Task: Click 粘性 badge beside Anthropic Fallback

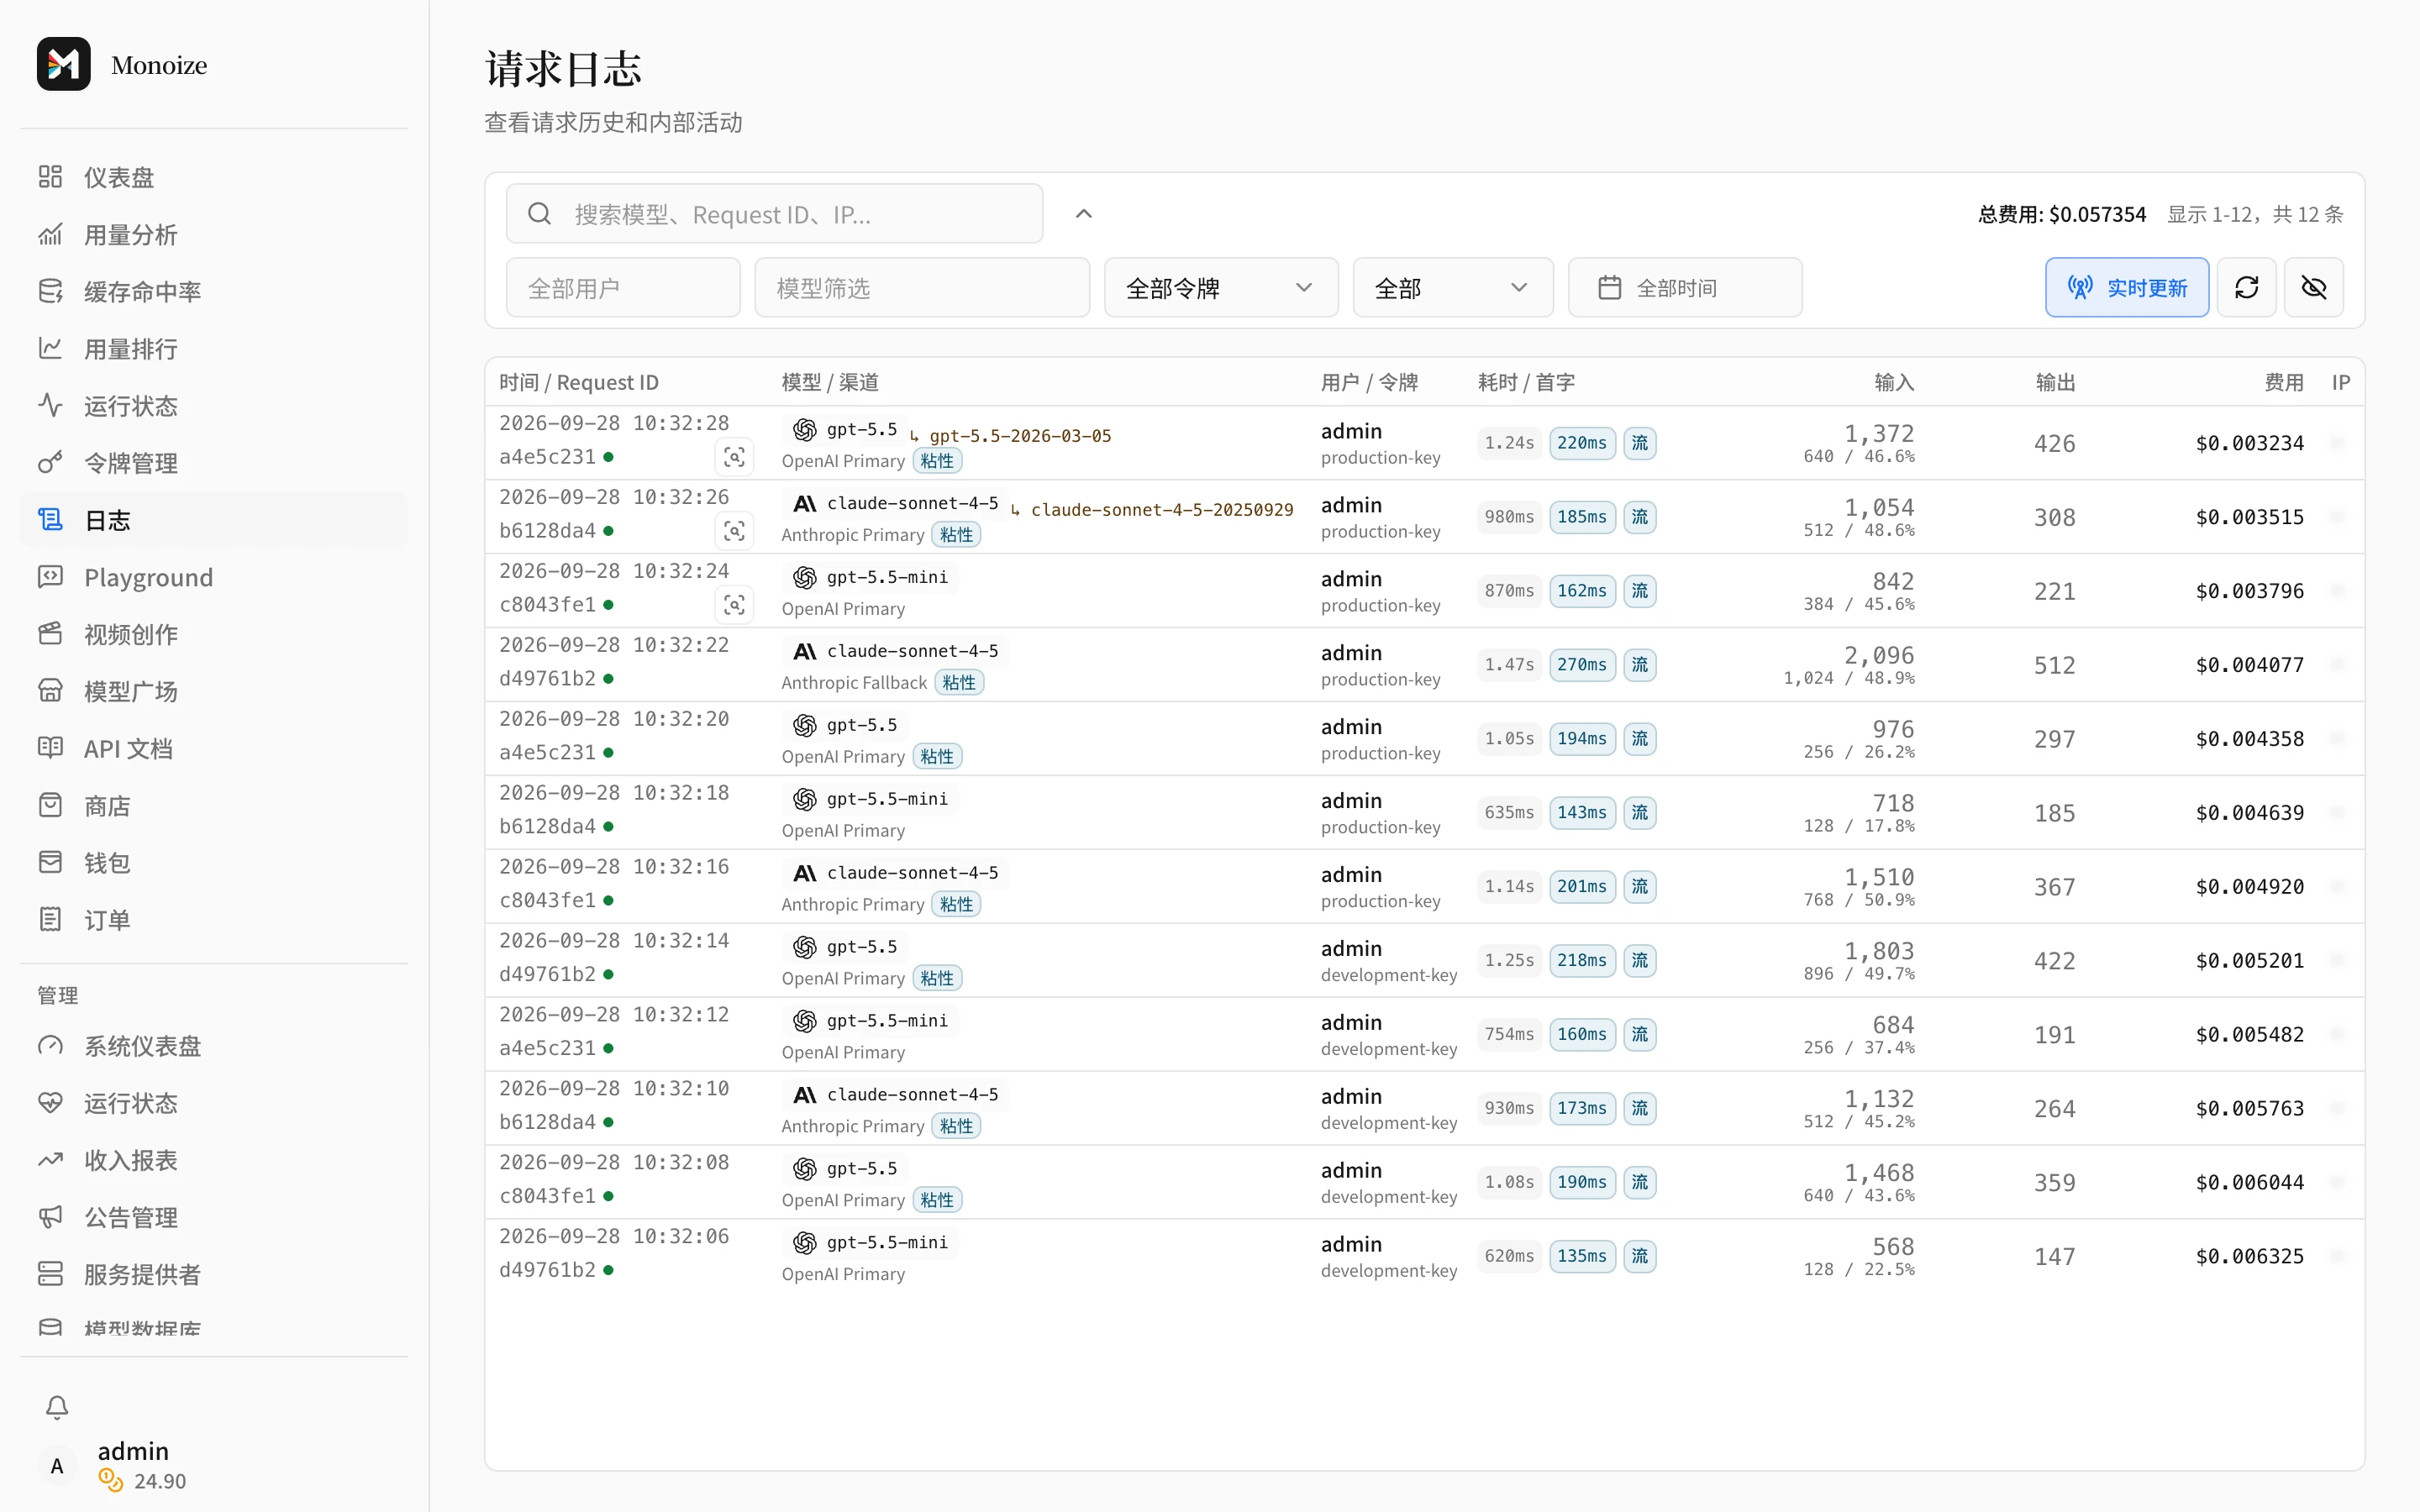Action: point(959,683)
